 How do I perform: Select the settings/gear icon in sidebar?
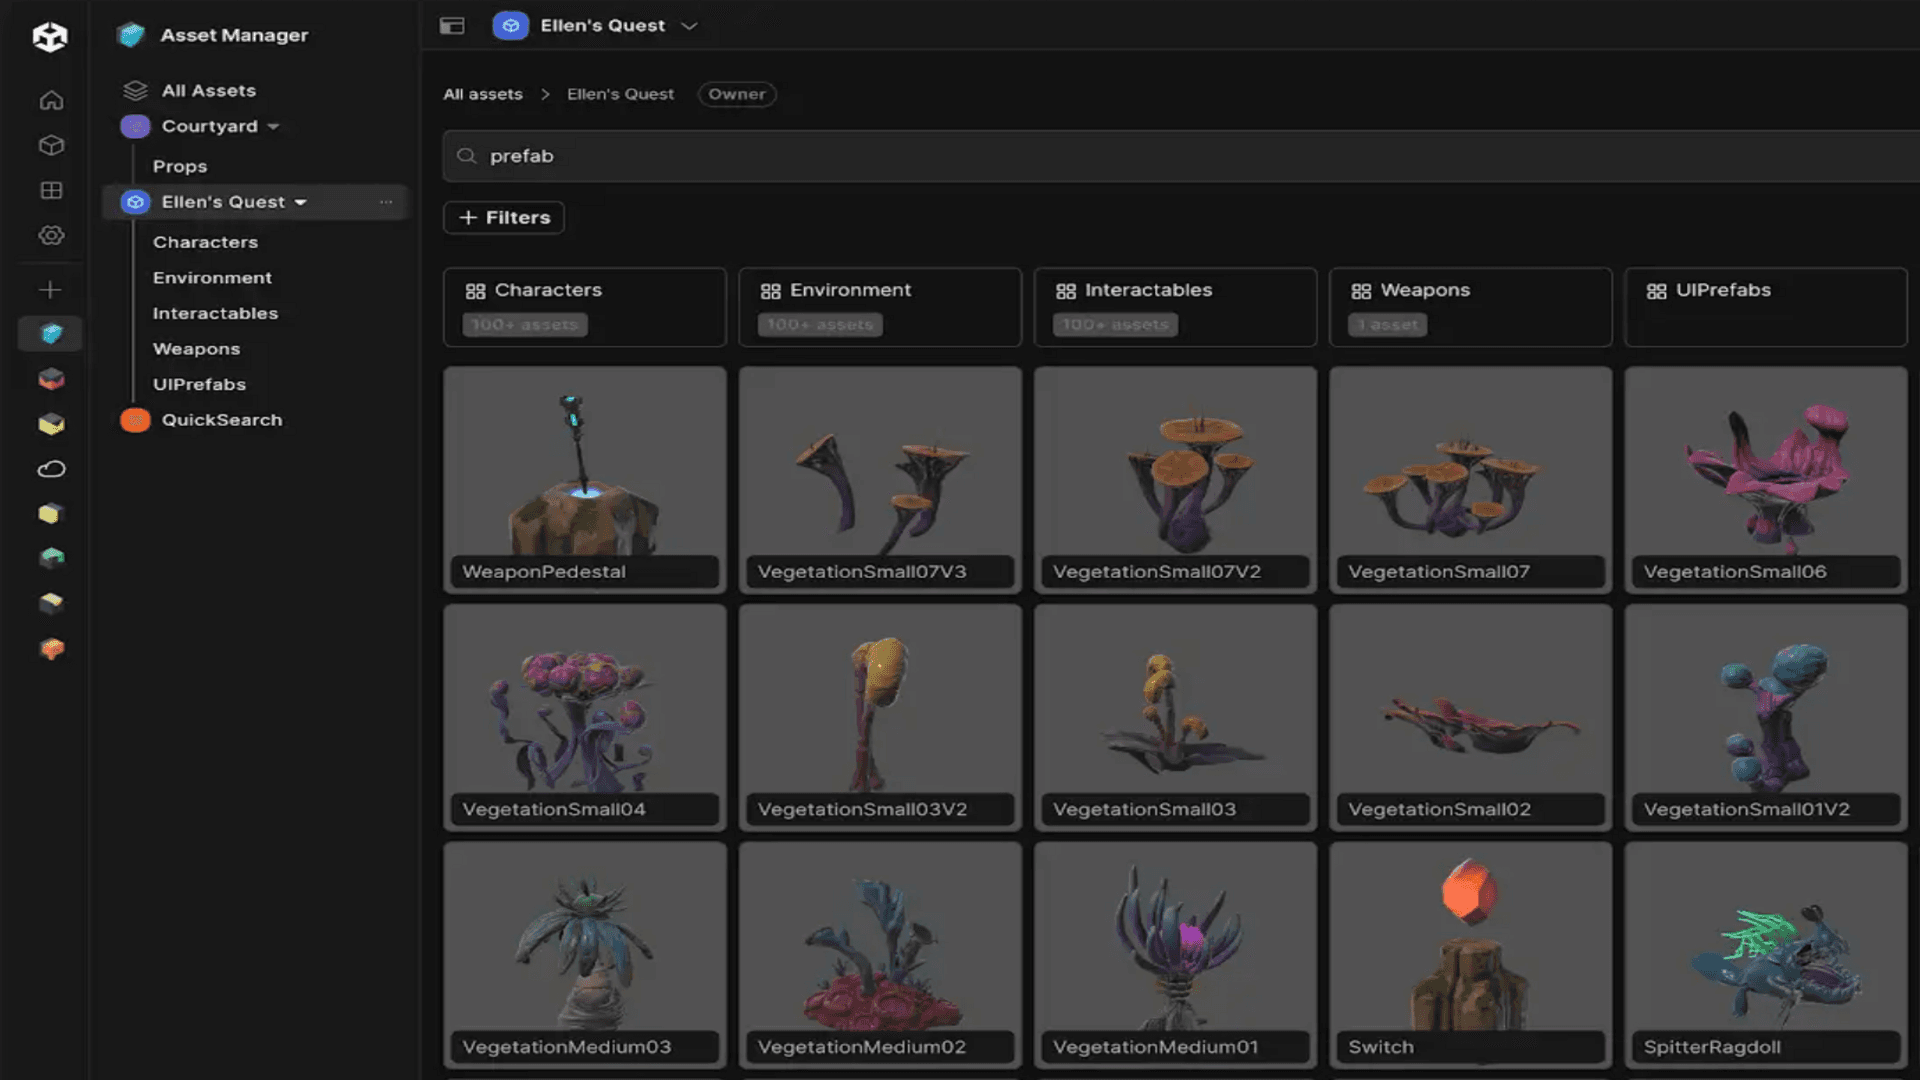pos(50,235)
